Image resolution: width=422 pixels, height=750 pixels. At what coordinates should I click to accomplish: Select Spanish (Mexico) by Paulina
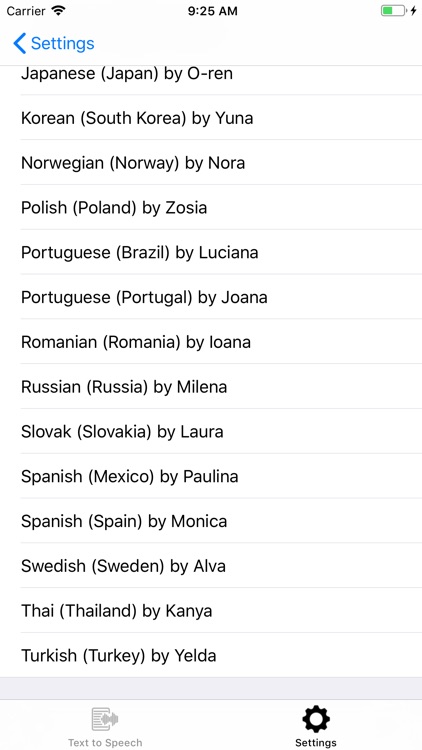[x=211, y=476]
